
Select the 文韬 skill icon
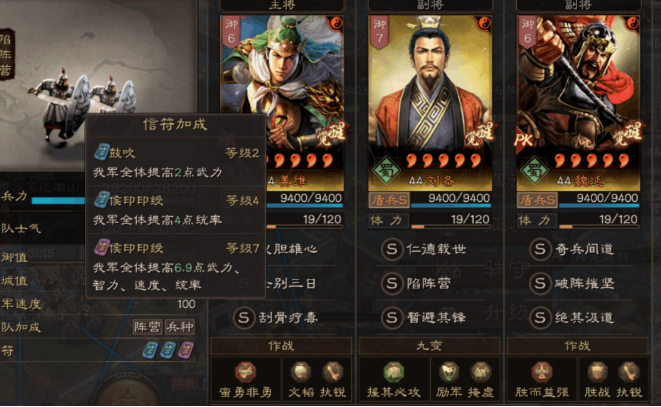(x=301, y=372)
